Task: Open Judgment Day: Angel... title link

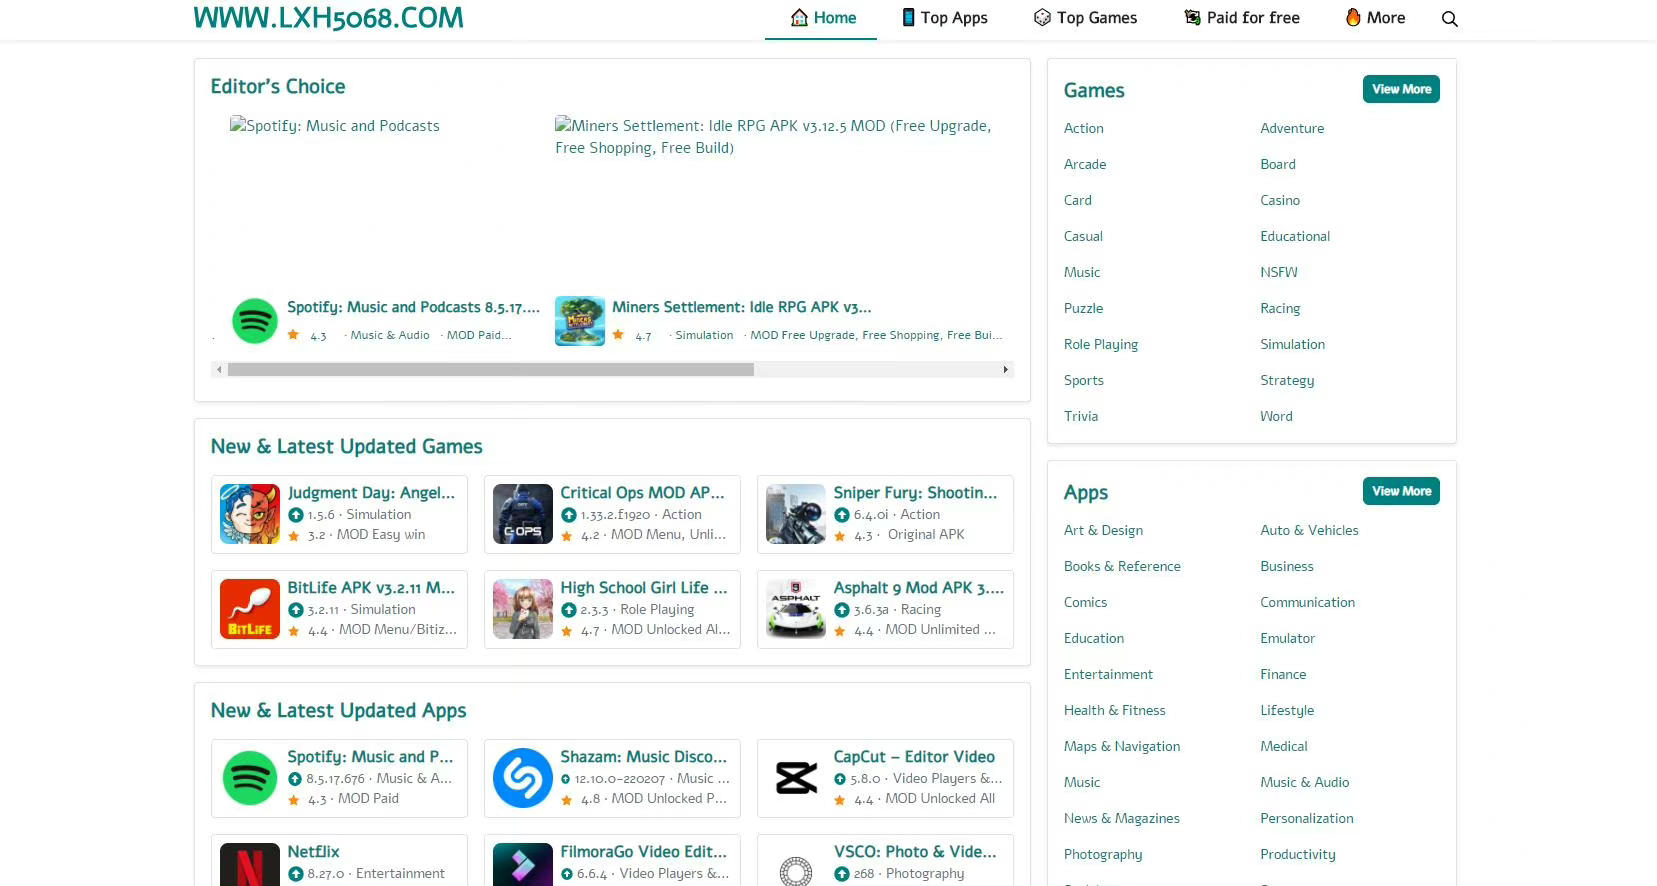Action: click(371, 493)
